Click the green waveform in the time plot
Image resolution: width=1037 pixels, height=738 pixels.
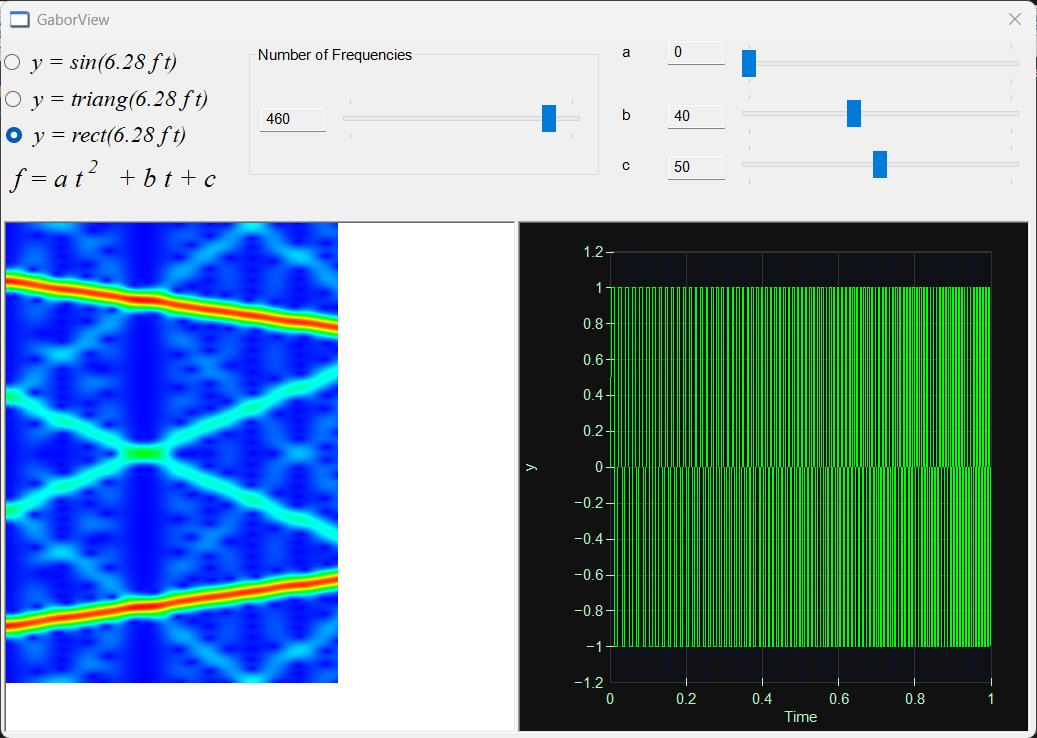[800, 467]
